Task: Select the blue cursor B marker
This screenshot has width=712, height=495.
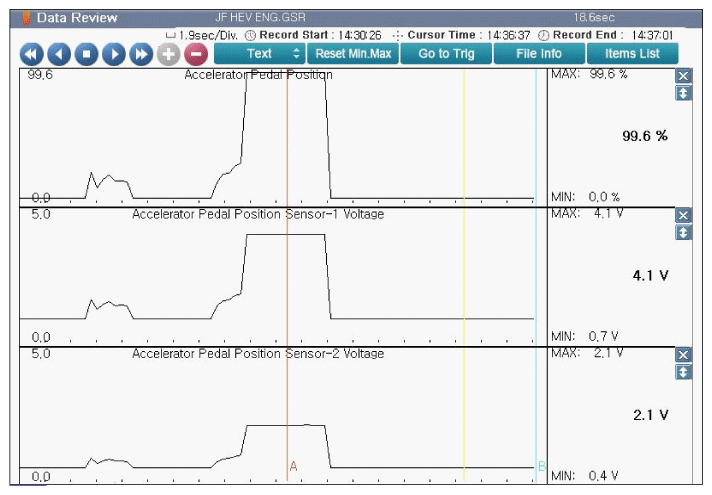Action: (x=541, y=466)
